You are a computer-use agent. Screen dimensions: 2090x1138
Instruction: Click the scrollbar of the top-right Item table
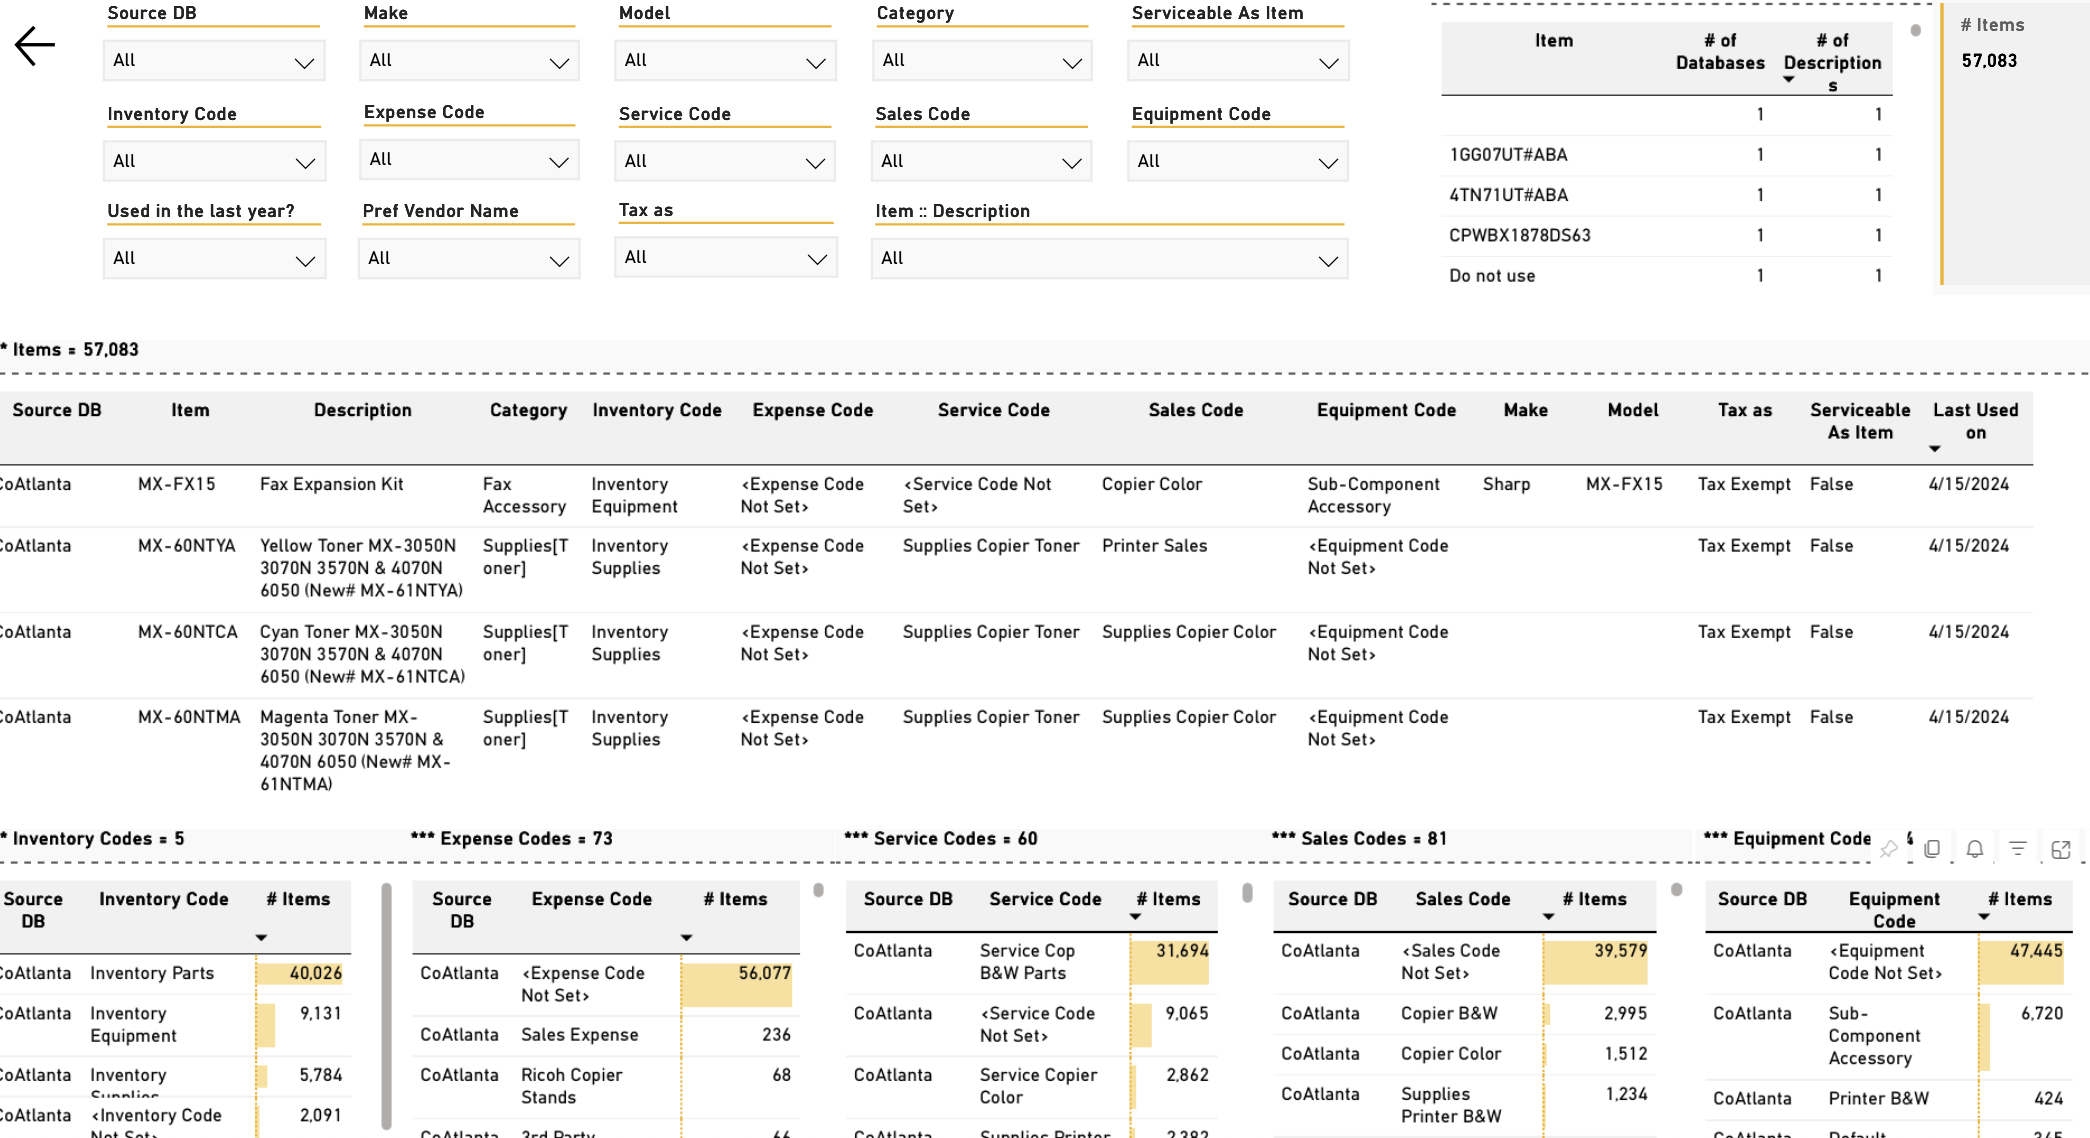[x=1915, y=30]
